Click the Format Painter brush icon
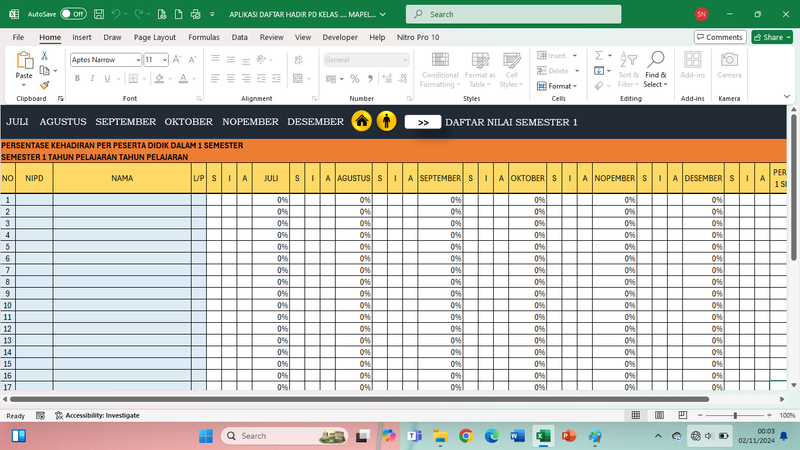 click(44, 85)
